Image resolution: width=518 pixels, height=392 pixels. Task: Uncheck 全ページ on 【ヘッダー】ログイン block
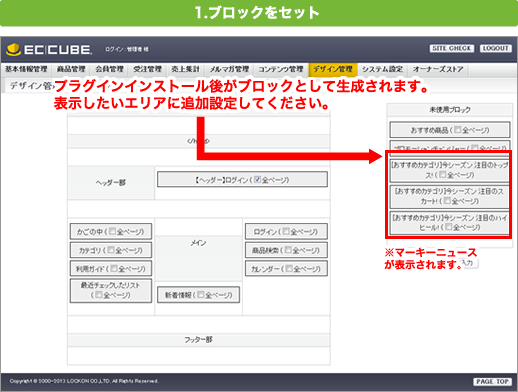[257, 179]
